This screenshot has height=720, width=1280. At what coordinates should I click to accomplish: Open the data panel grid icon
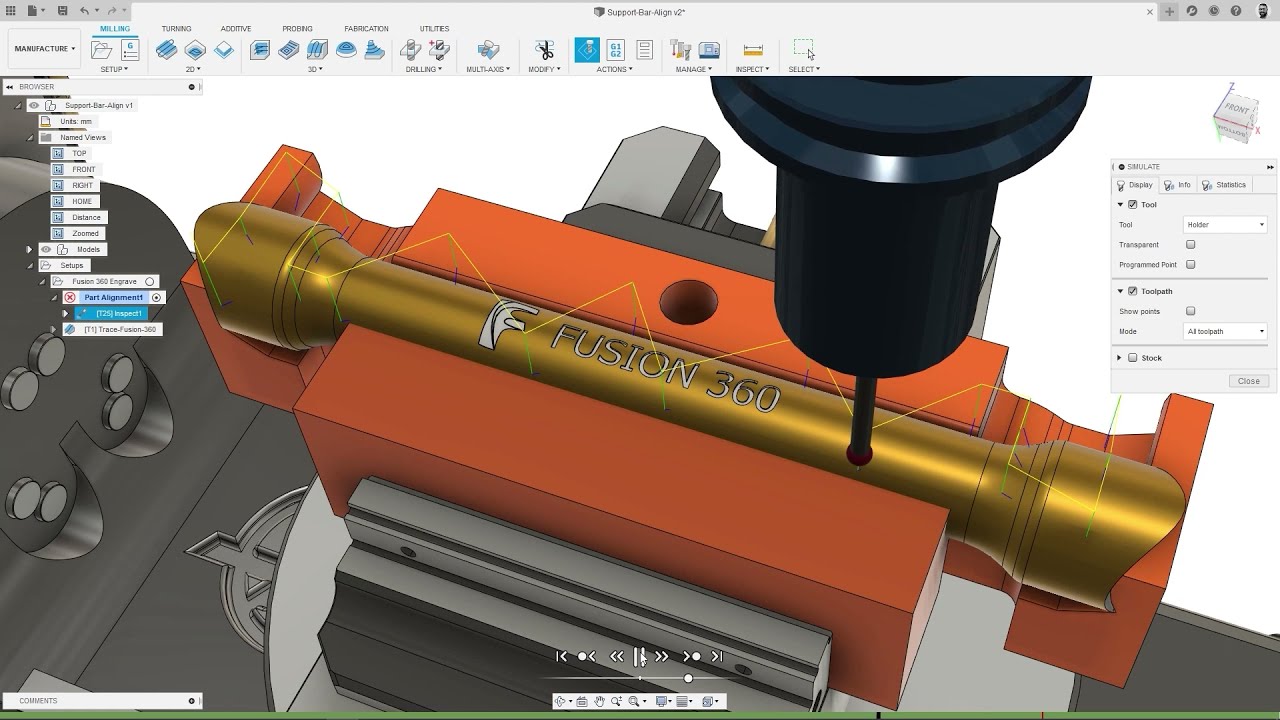coord(11,11)
